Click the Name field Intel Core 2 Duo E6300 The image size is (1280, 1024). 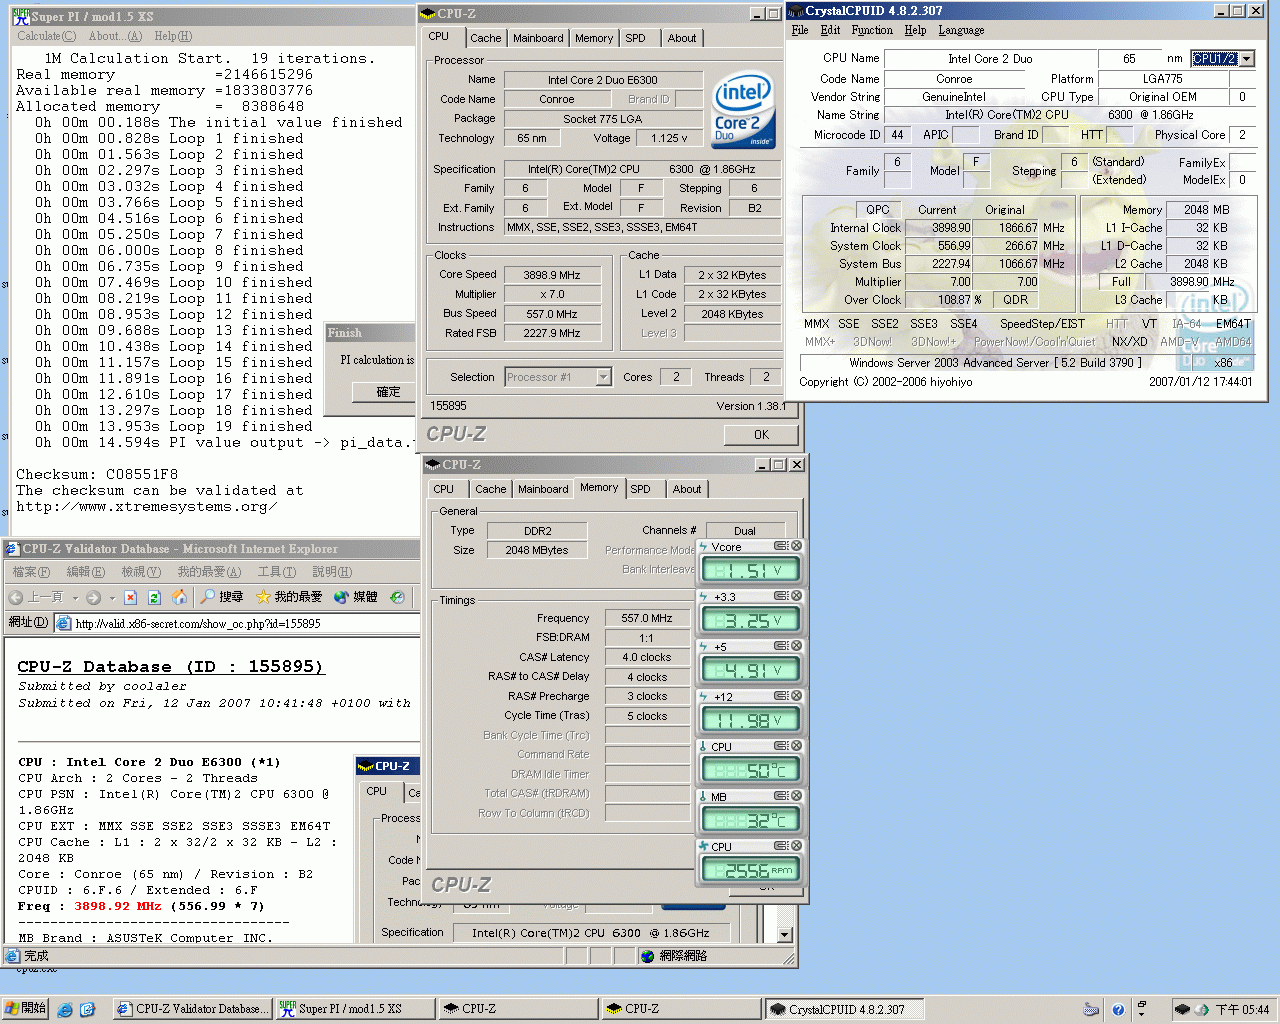[x=603, y=80]
